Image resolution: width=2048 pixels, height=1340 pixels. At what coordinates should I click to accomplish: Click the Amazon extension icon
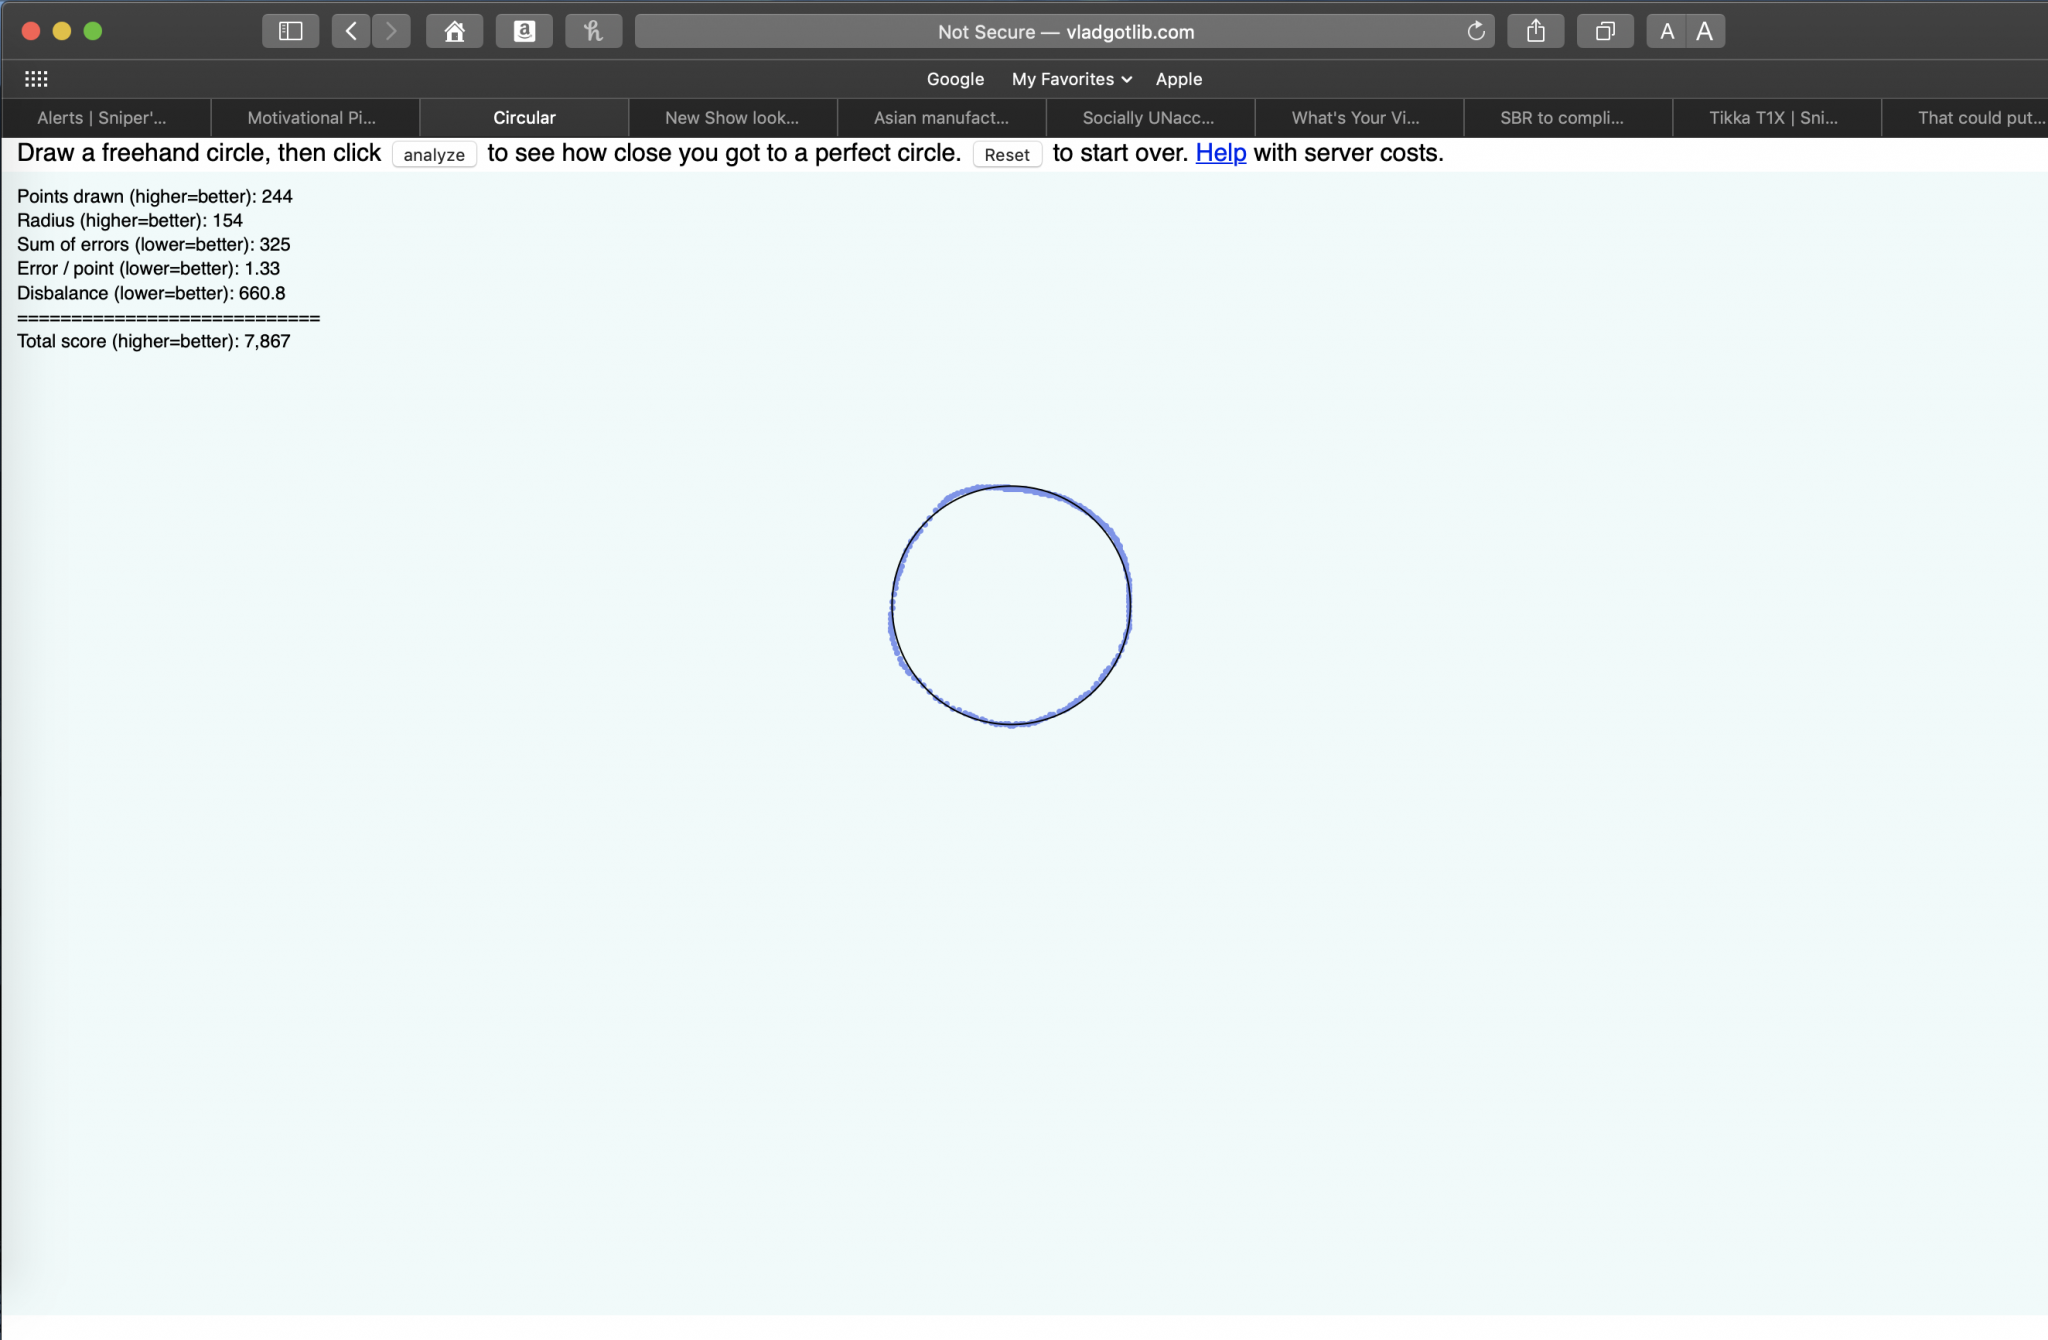tap(524, 31)
